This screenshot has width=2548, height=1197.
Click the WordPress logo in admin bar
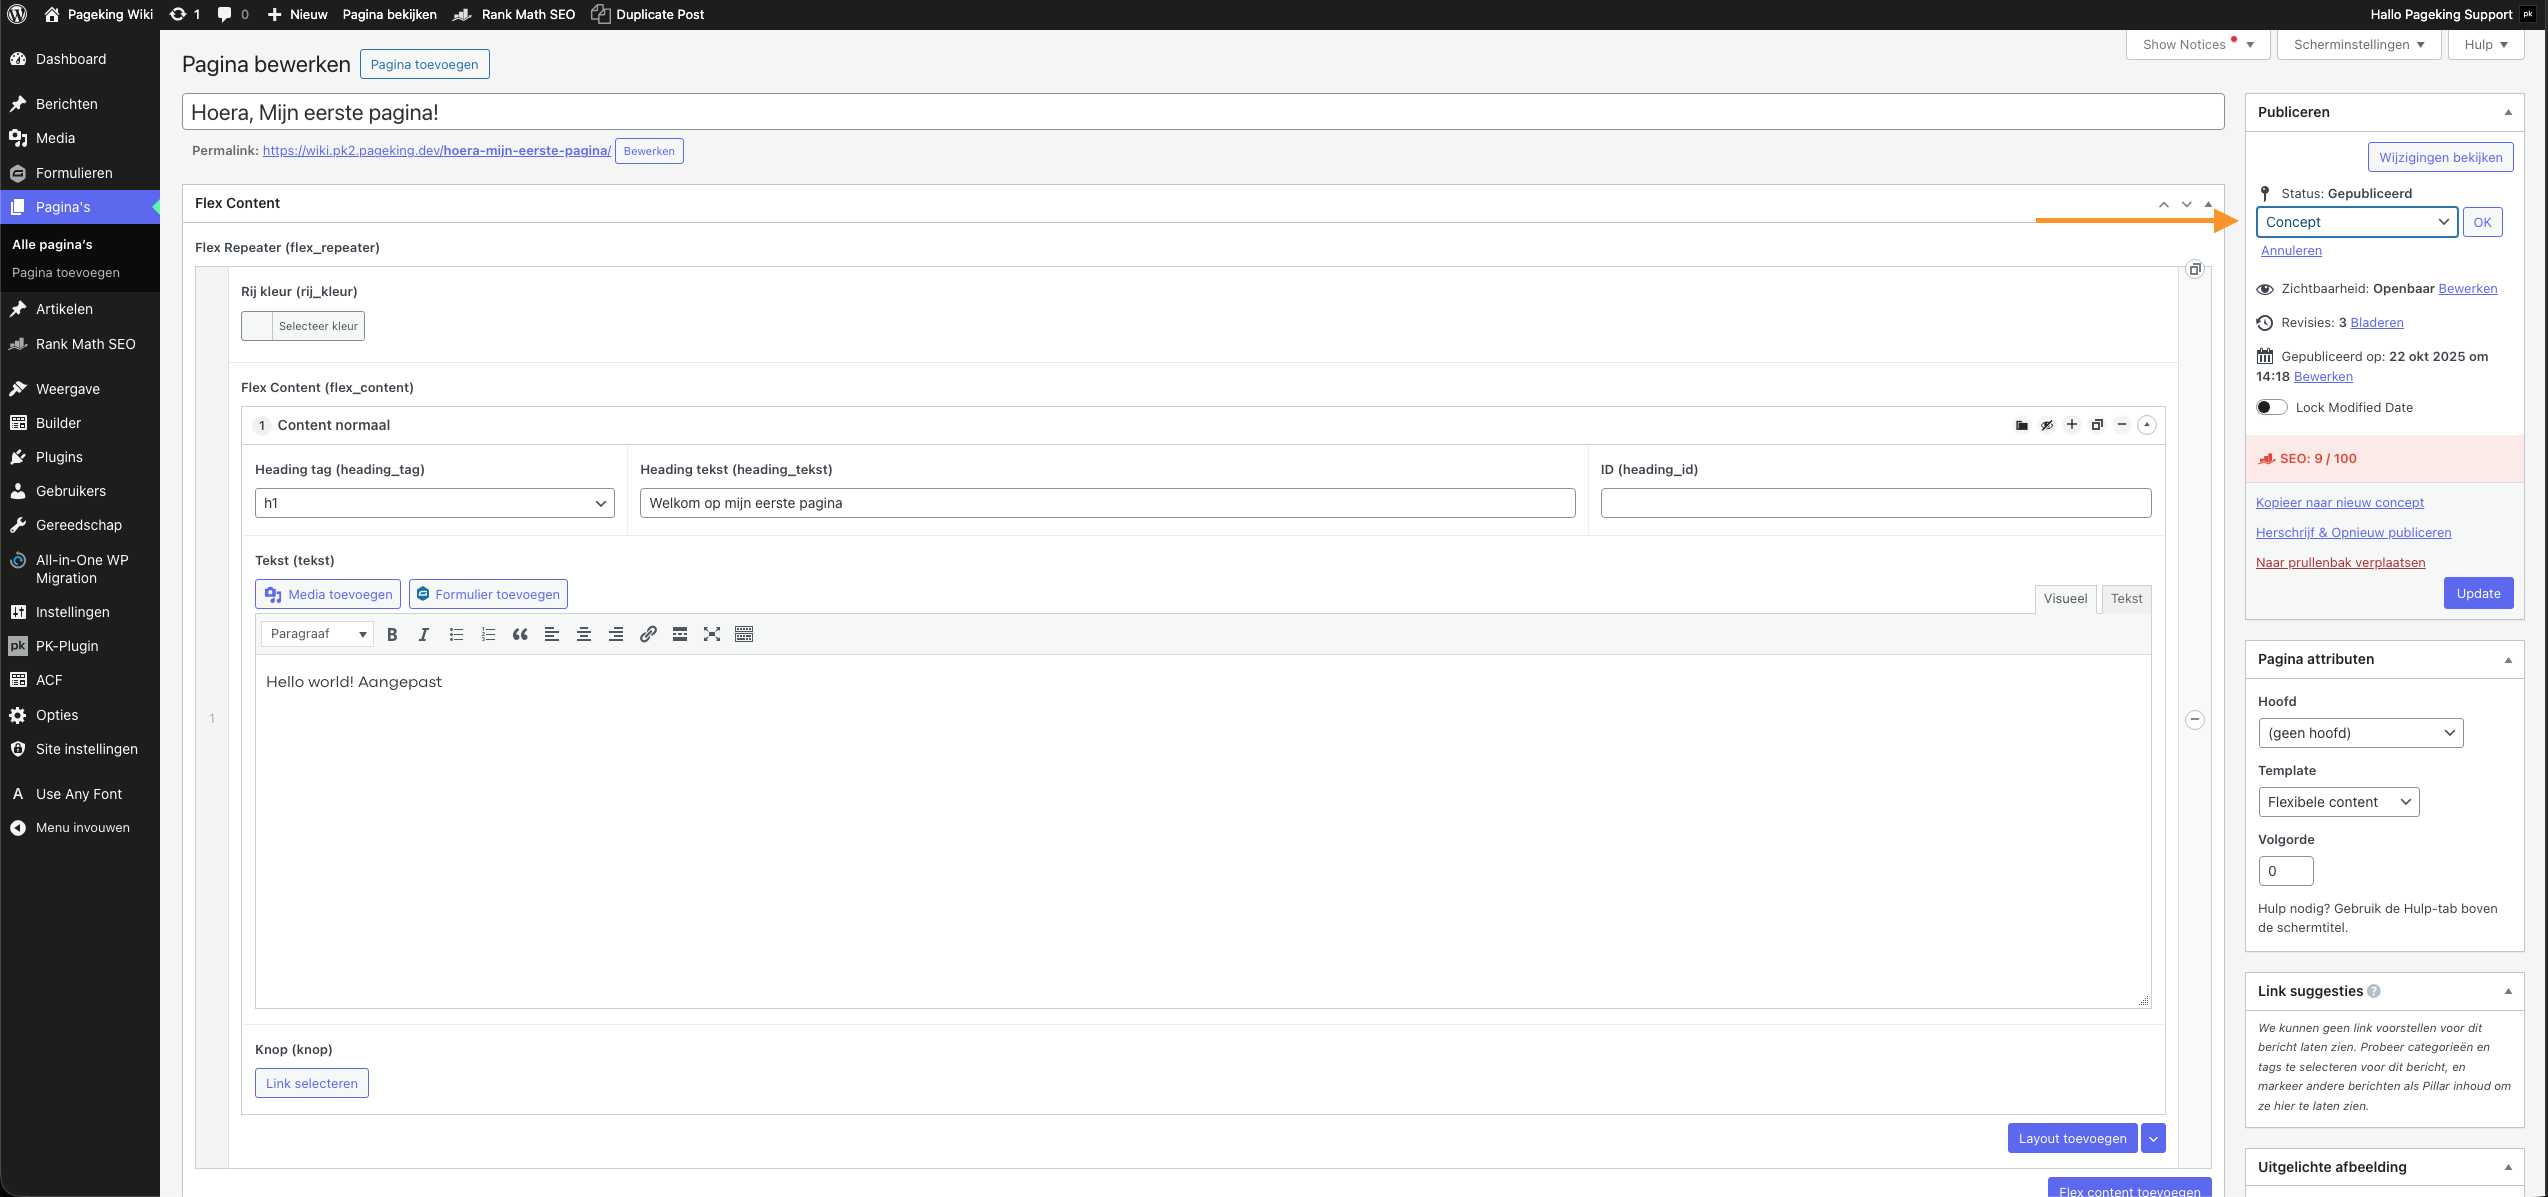(x=17, y=14)
